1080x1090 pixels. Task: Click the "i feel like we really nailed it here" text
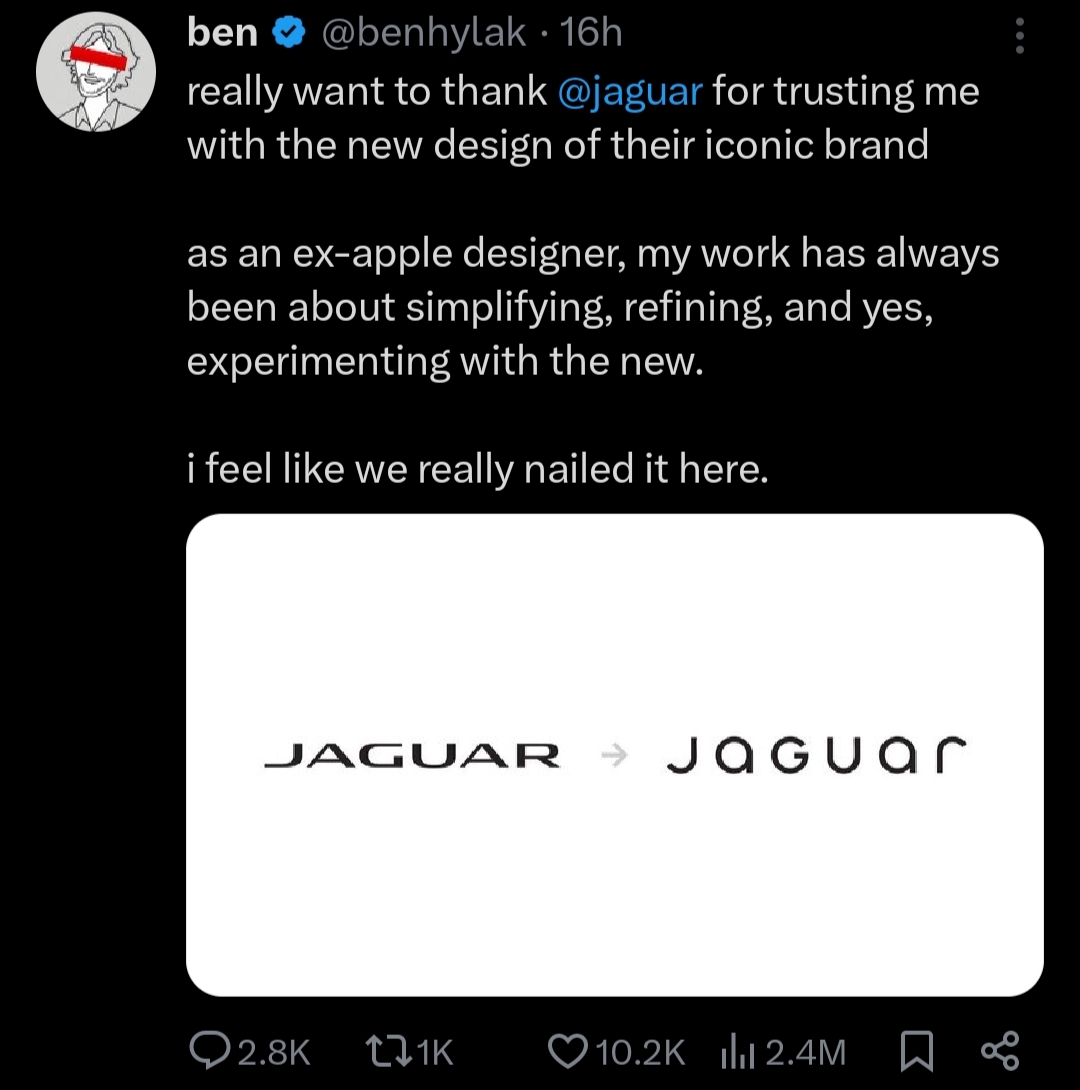pyautogui.click(x=478, y=468)
